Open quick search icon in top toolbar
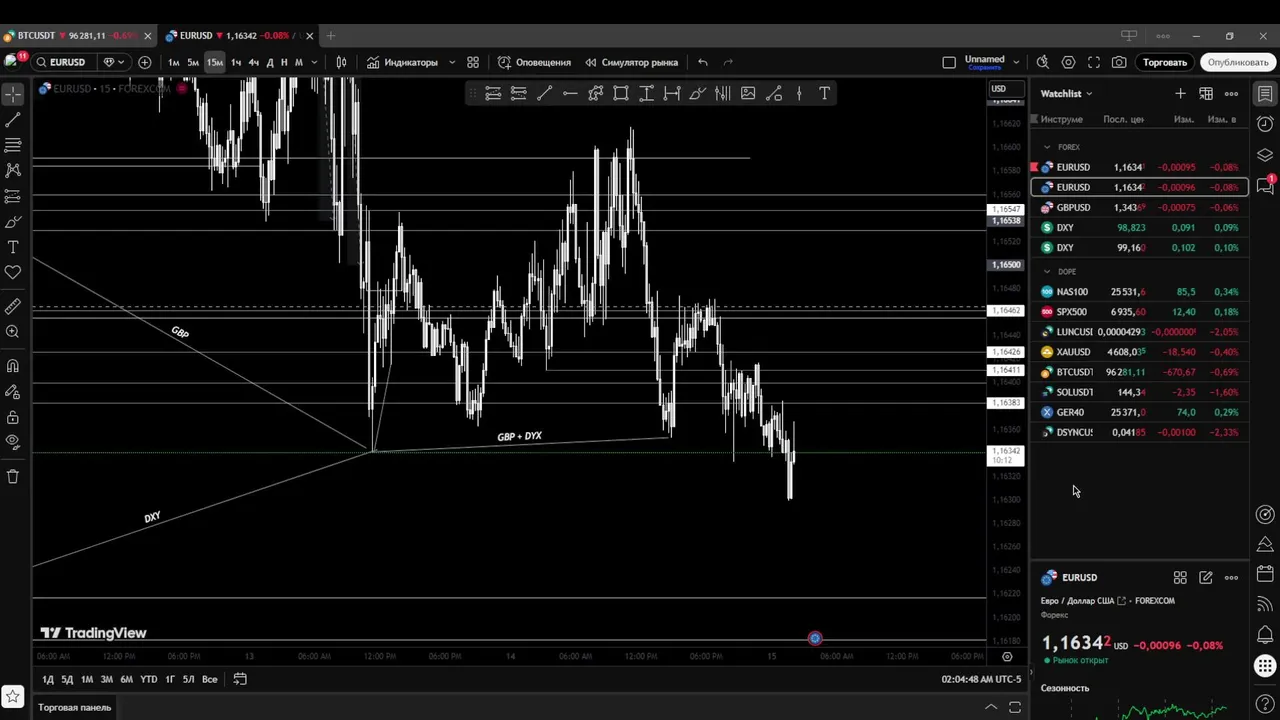 1042,62
